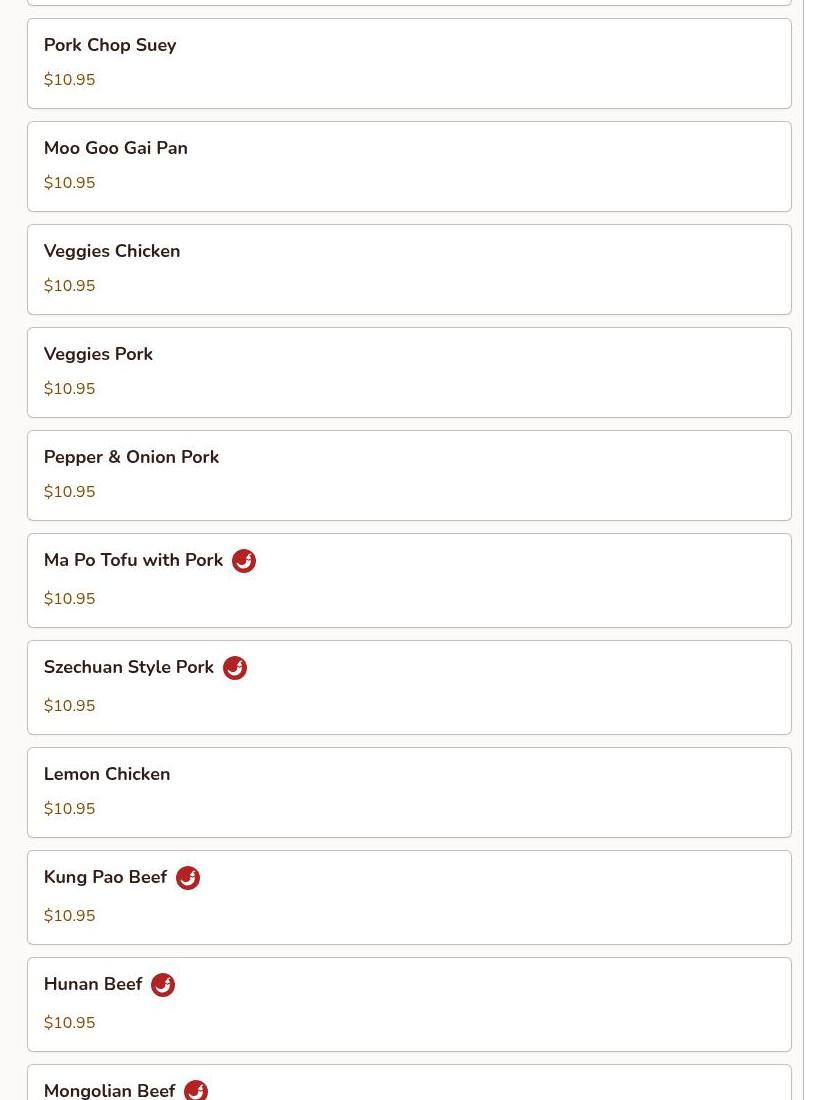This screenshot has width=824, height=1100.
Task: Click the chili pepper icon next to Kung Pao Beef
Action: (x=188, y=878)
